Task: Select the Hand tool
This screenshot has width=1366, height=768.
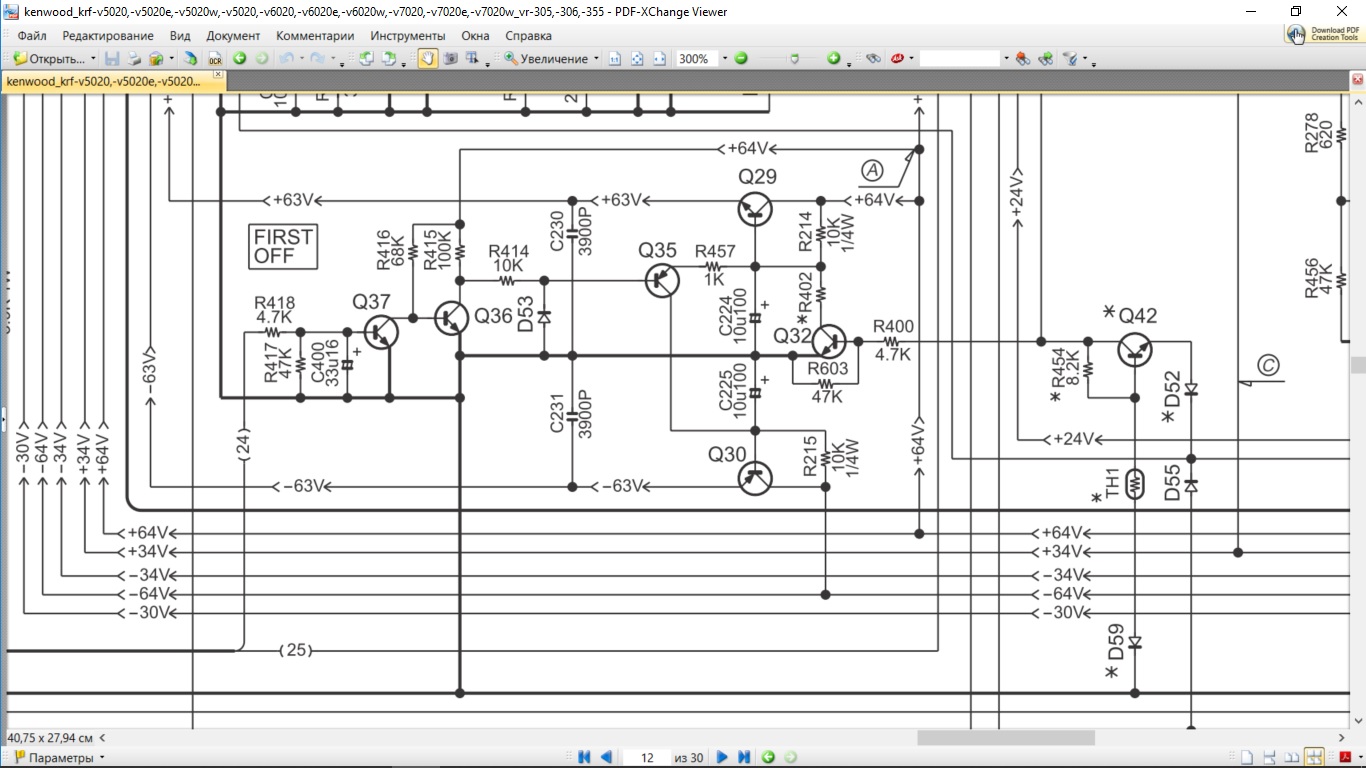Action: click(427, 59)
